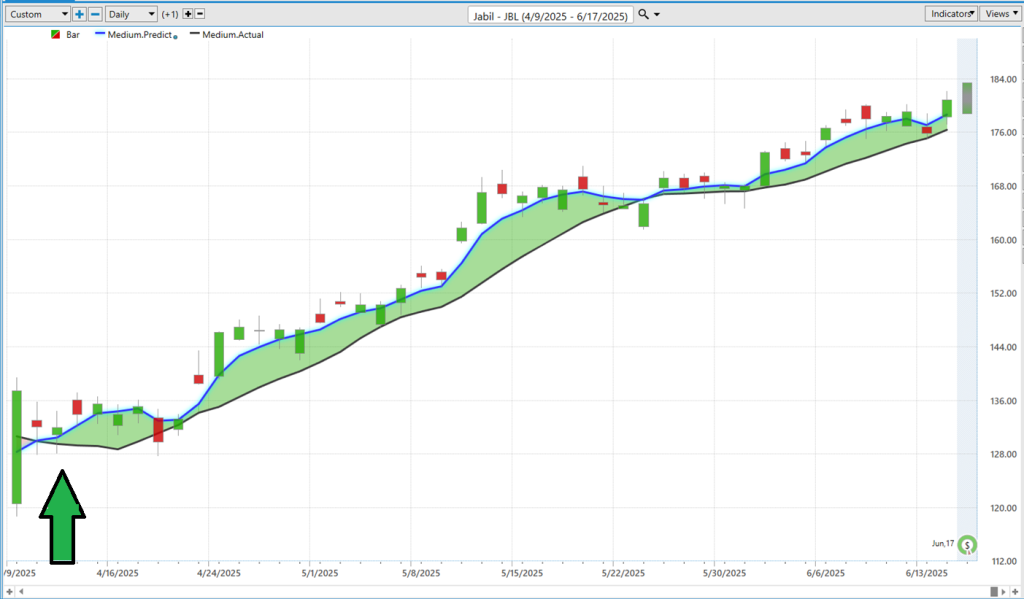Click the green dollar earnings marker

pos(967,545)
